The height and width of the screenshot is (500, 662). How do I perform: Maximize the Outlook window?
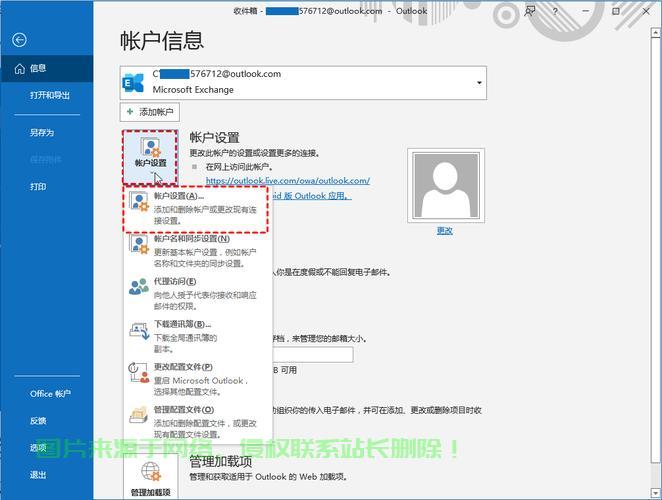coord(616,11)
